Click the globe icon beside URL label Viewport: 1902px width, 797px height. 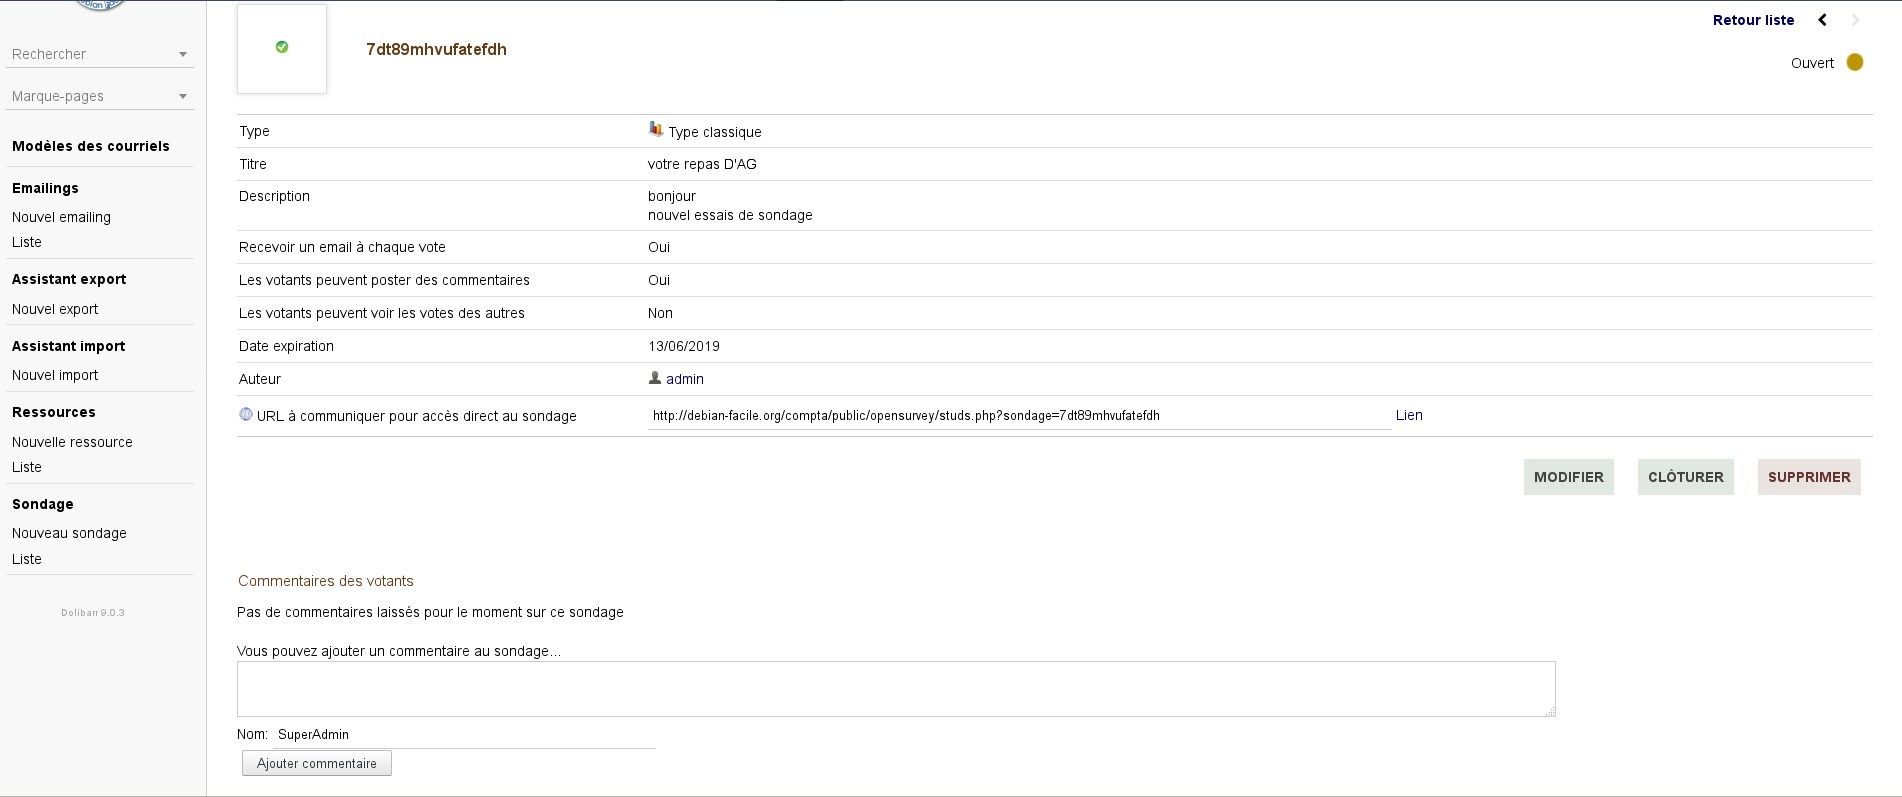(246, 414)
